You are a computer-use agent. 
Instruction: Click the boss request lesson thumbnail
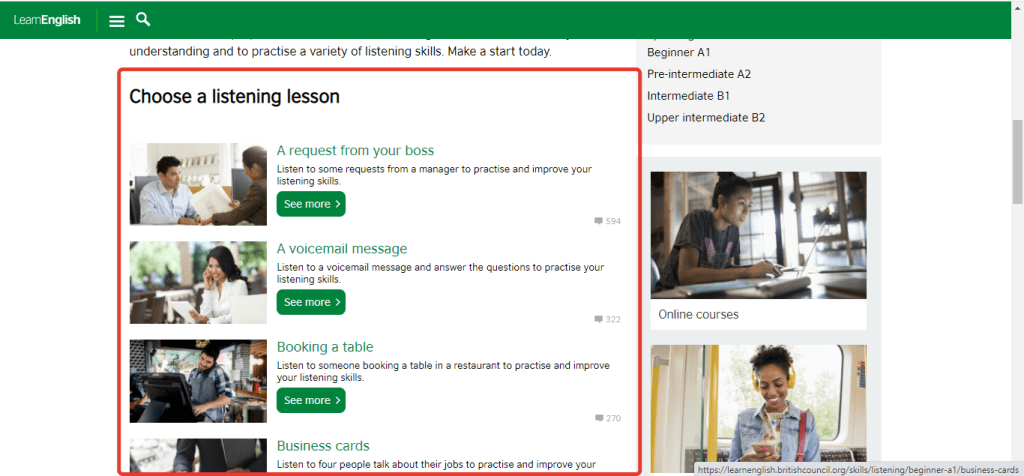coord(198,184)
